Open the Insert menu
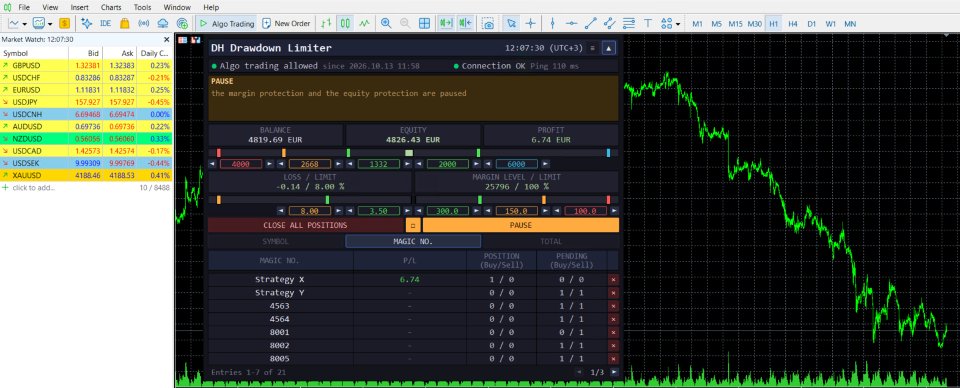Image resolution: width=960 pixels, height=388 pixels. [x=79, y=7]
